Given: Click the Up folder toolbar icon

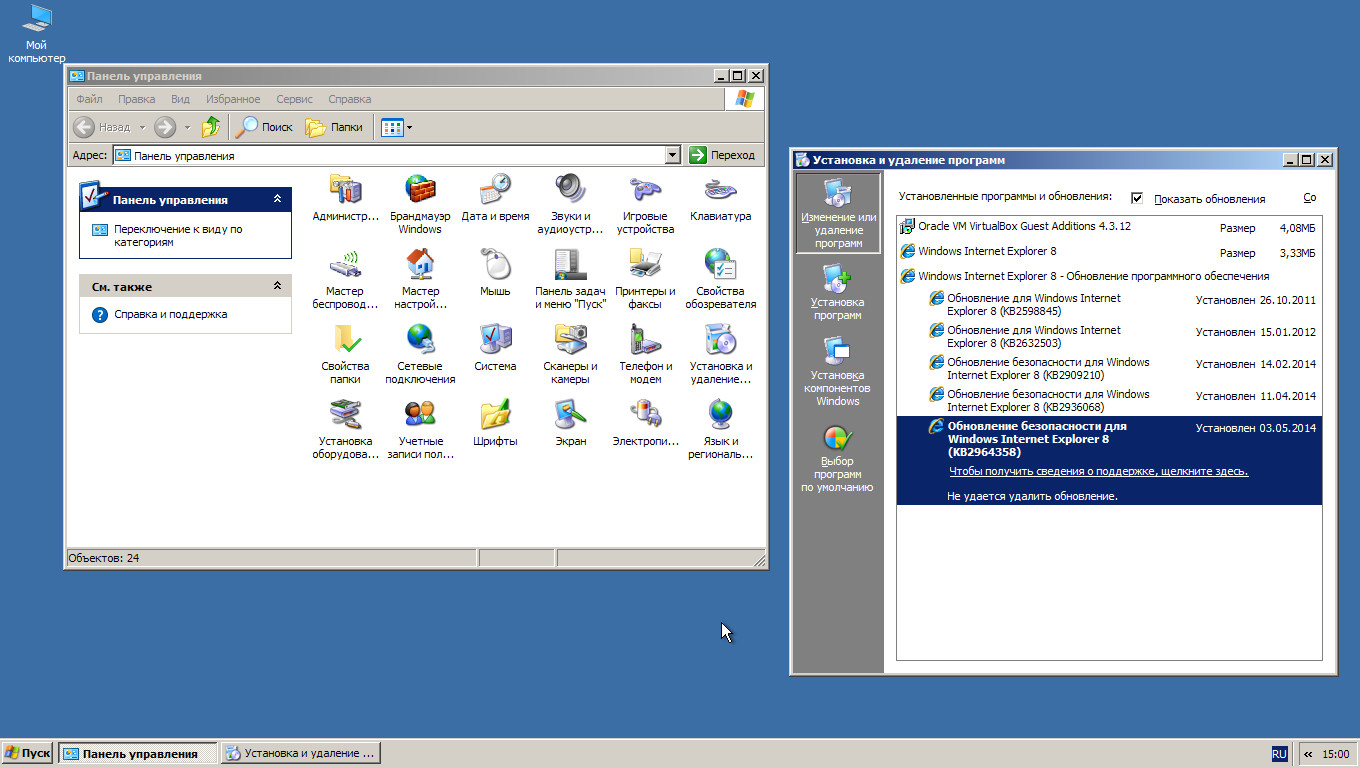Looking at the screenshot, I should pyautogui.click(x=211, y=127).
